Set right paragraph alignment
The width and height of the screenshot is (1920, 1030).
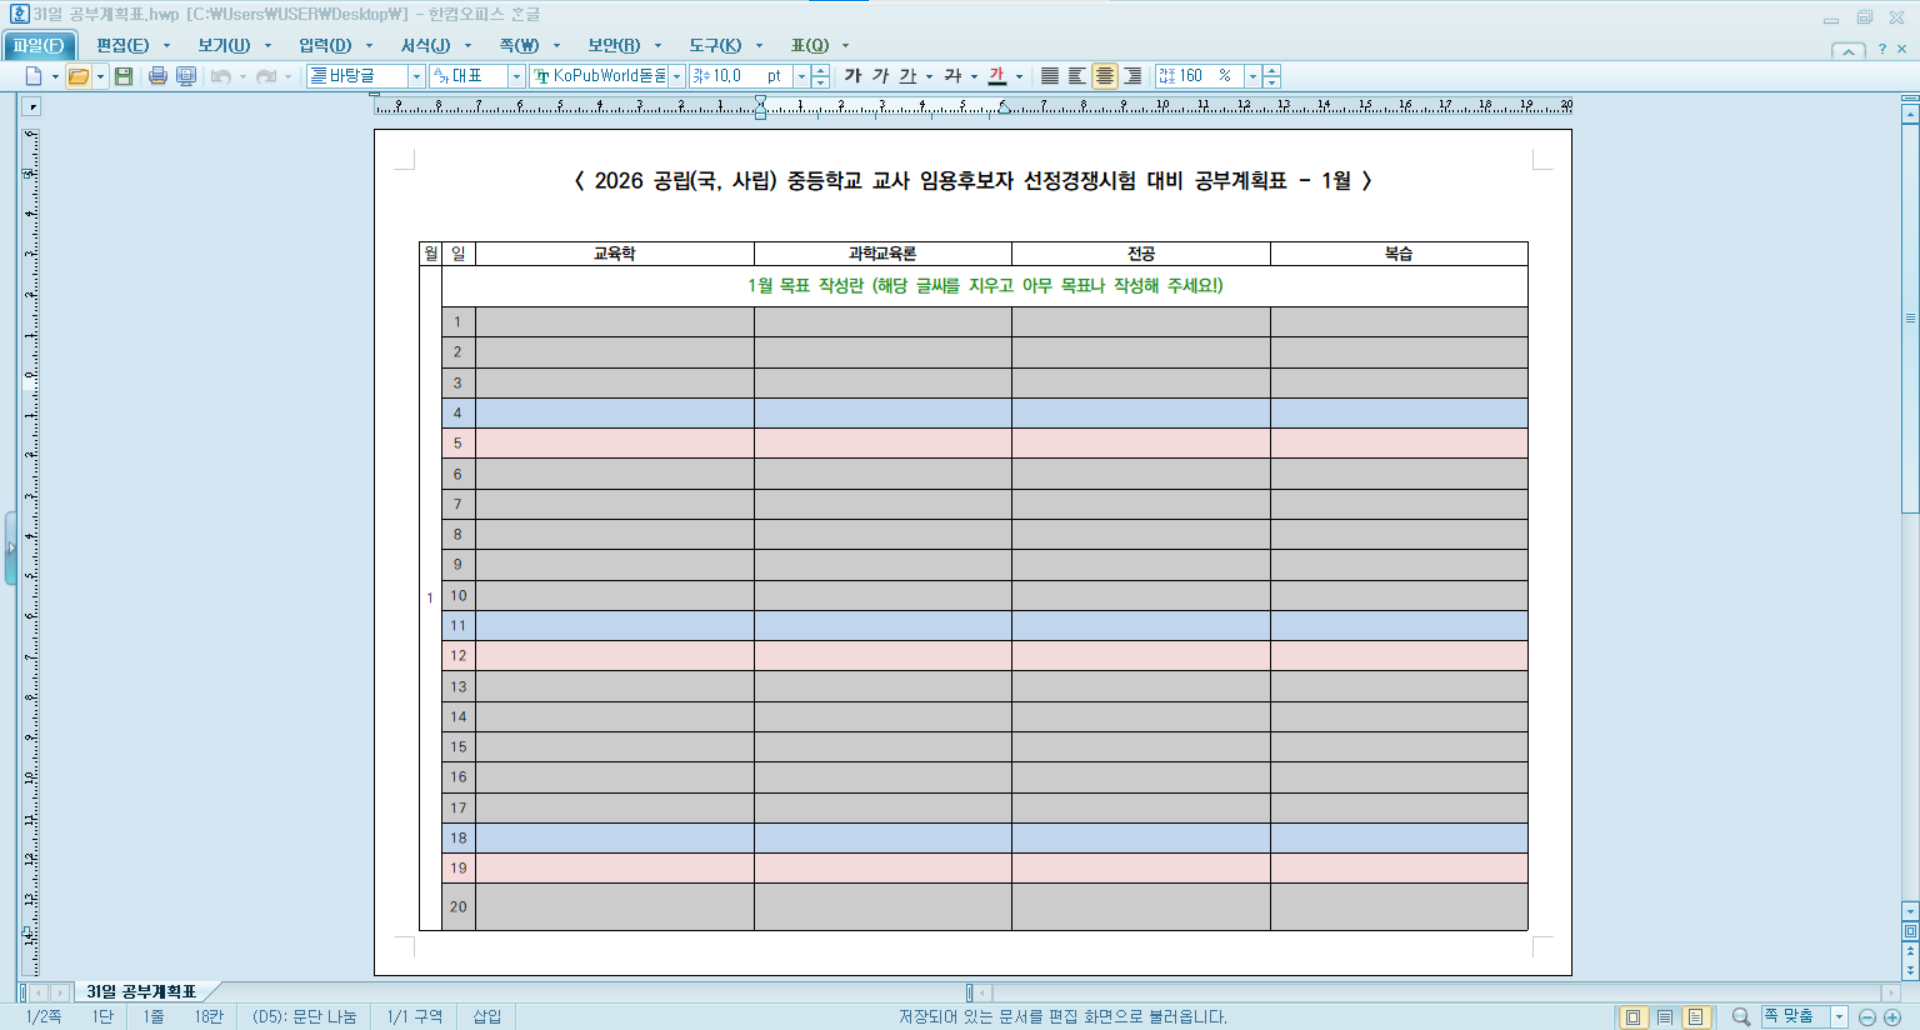(x=1133, y=76)
